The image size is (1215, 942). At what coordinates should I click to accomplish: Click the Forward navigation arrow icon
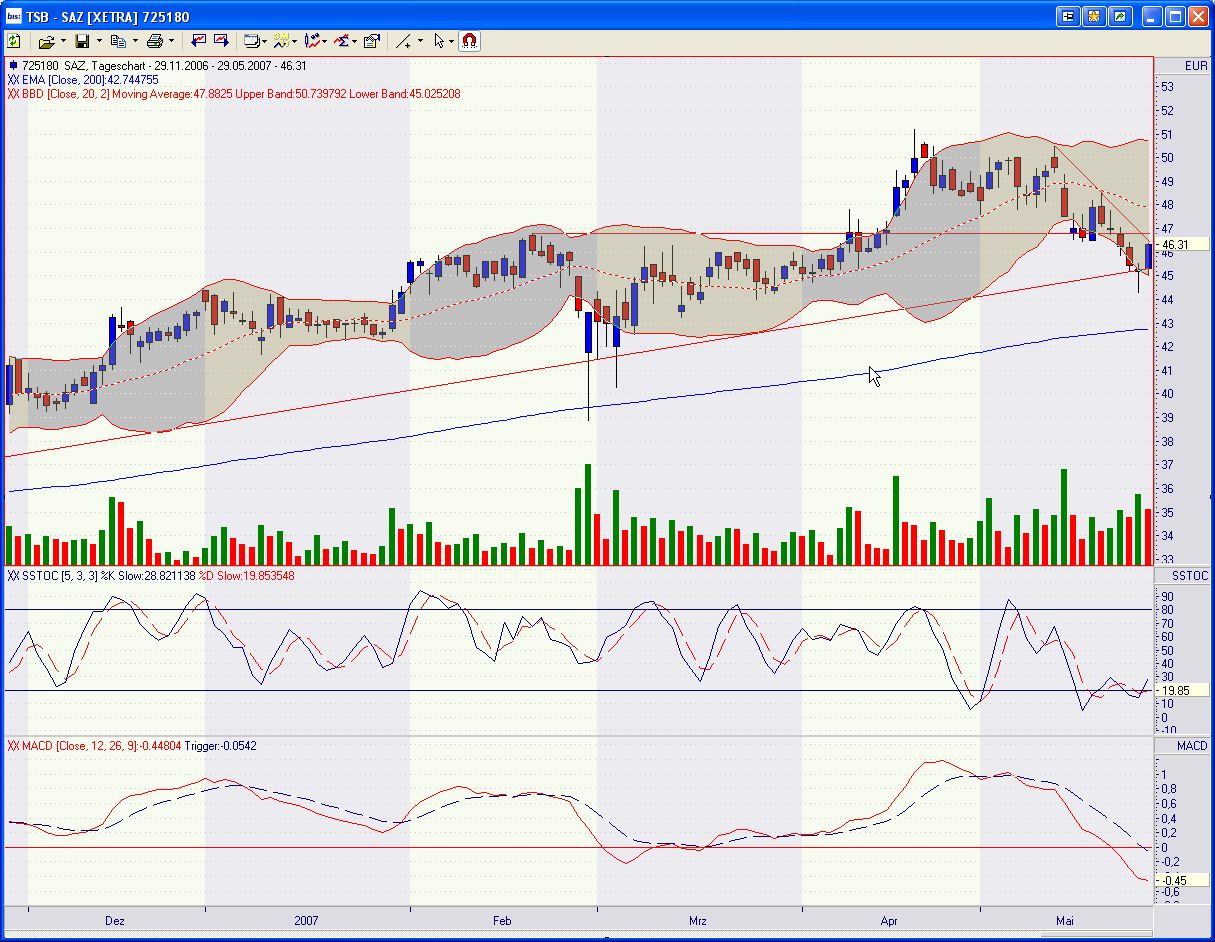tap(223, 41)
